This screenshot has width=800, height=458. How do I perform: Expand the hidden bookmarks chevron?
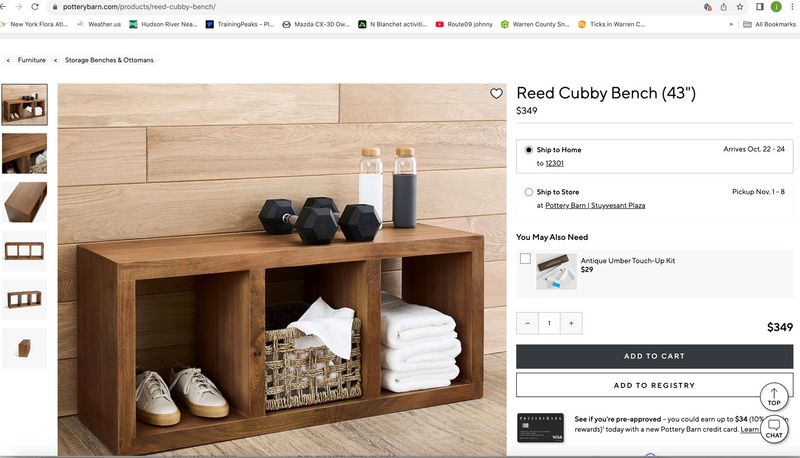pyautogui.click(x=731, y=24)
